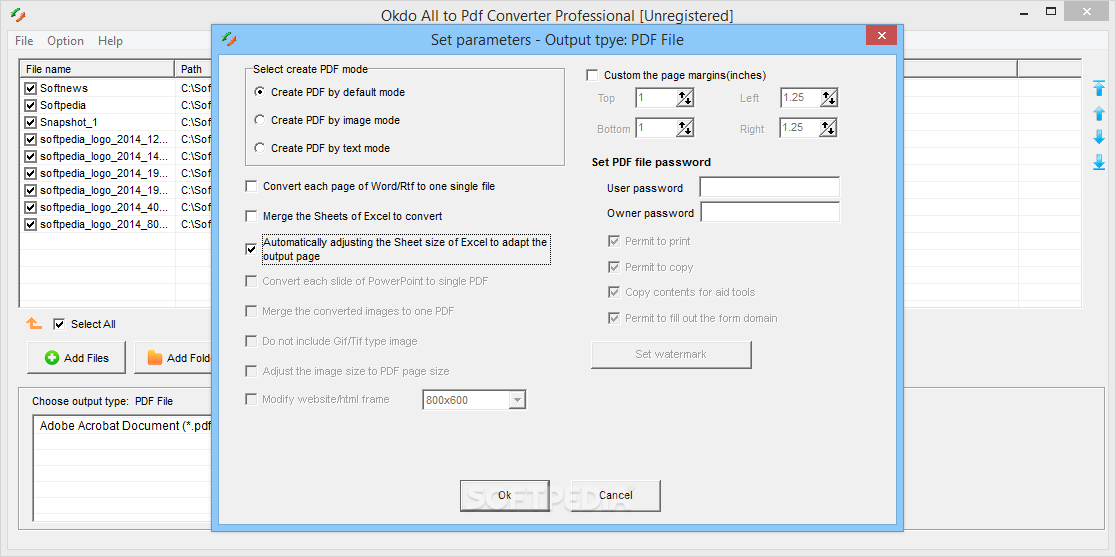Open the Help menu
1116x557 pixels.
pos(110,41)
